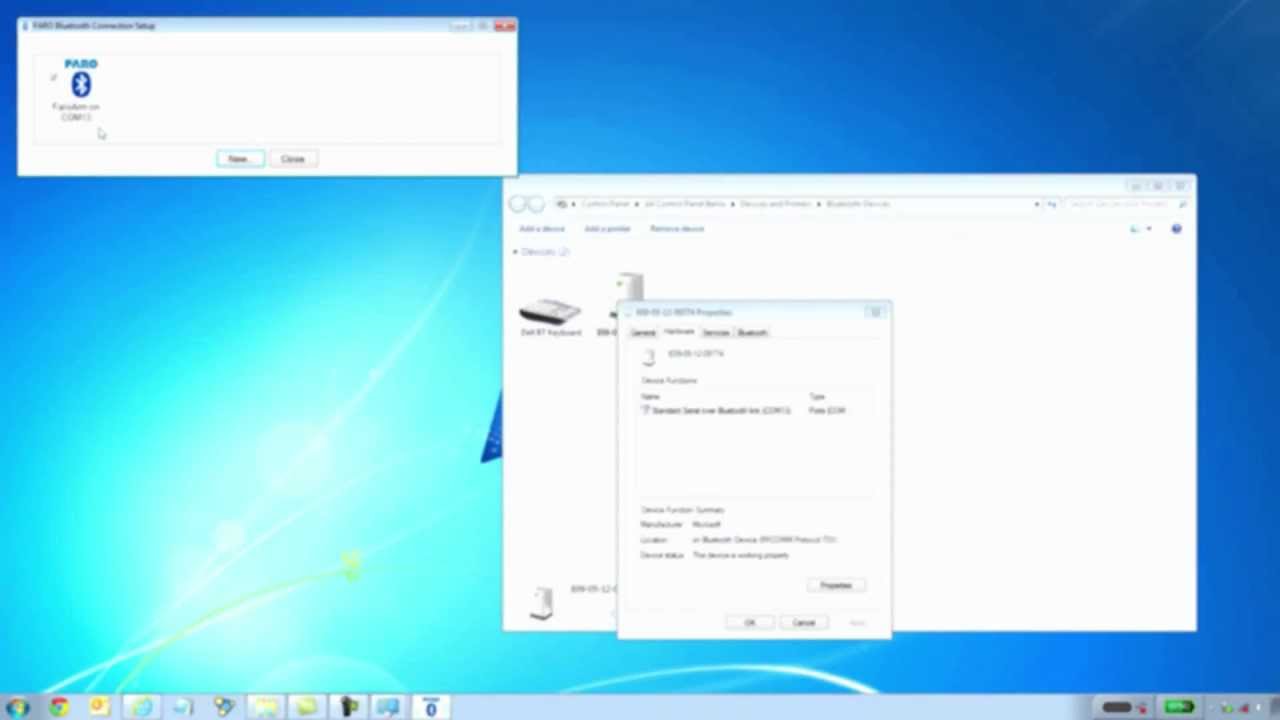Open Google Chrome from the taskbar
The height and width of the screenshot is (720, 1280).
tap(59, 708)
